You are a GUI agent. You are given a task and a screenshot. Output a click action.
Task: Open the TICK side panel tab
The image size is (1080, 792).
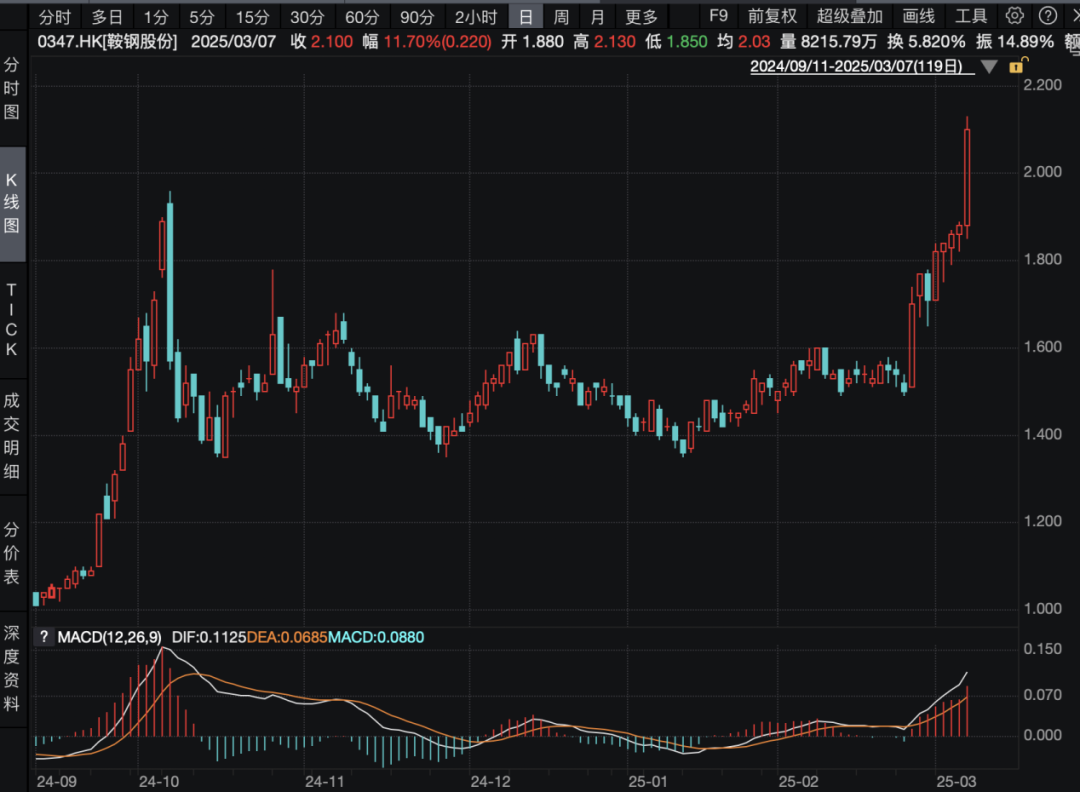tap(12, 319)
